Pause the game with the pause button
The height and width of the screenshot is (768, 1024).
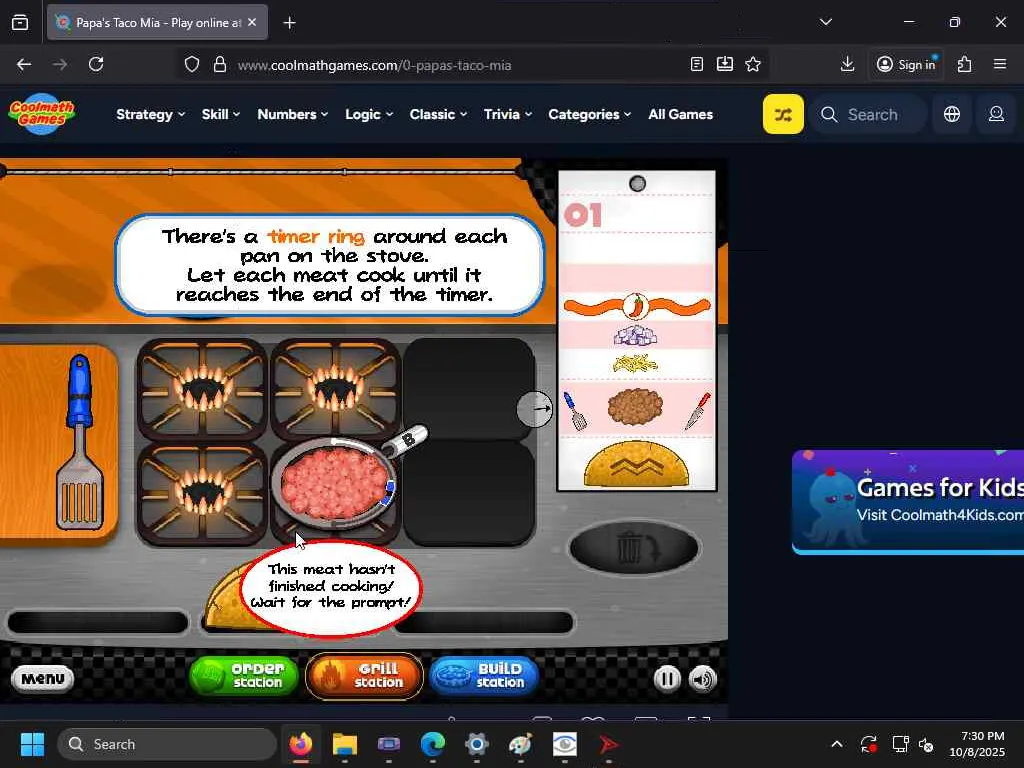(x=667, y=679)
